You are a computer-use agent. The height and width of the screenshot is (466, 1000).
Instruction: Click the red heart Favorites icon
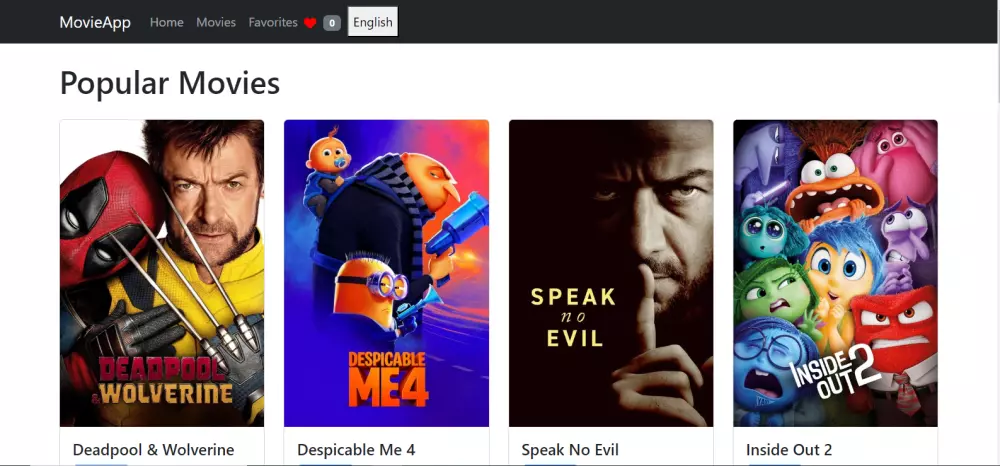(310, 23)
